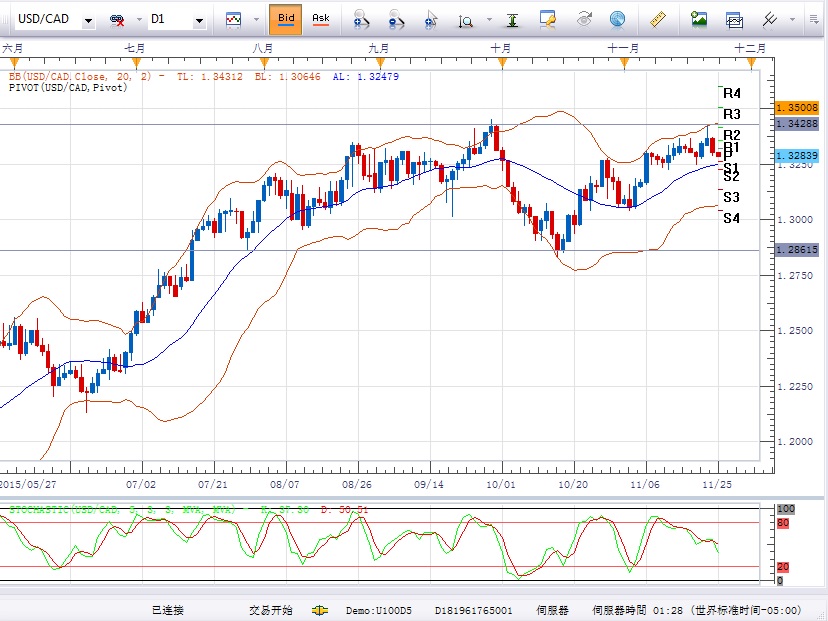The image size is (828, 621).
Task: Click the 伺服器時間 01:28 server time entry
Action: point(697,610)
